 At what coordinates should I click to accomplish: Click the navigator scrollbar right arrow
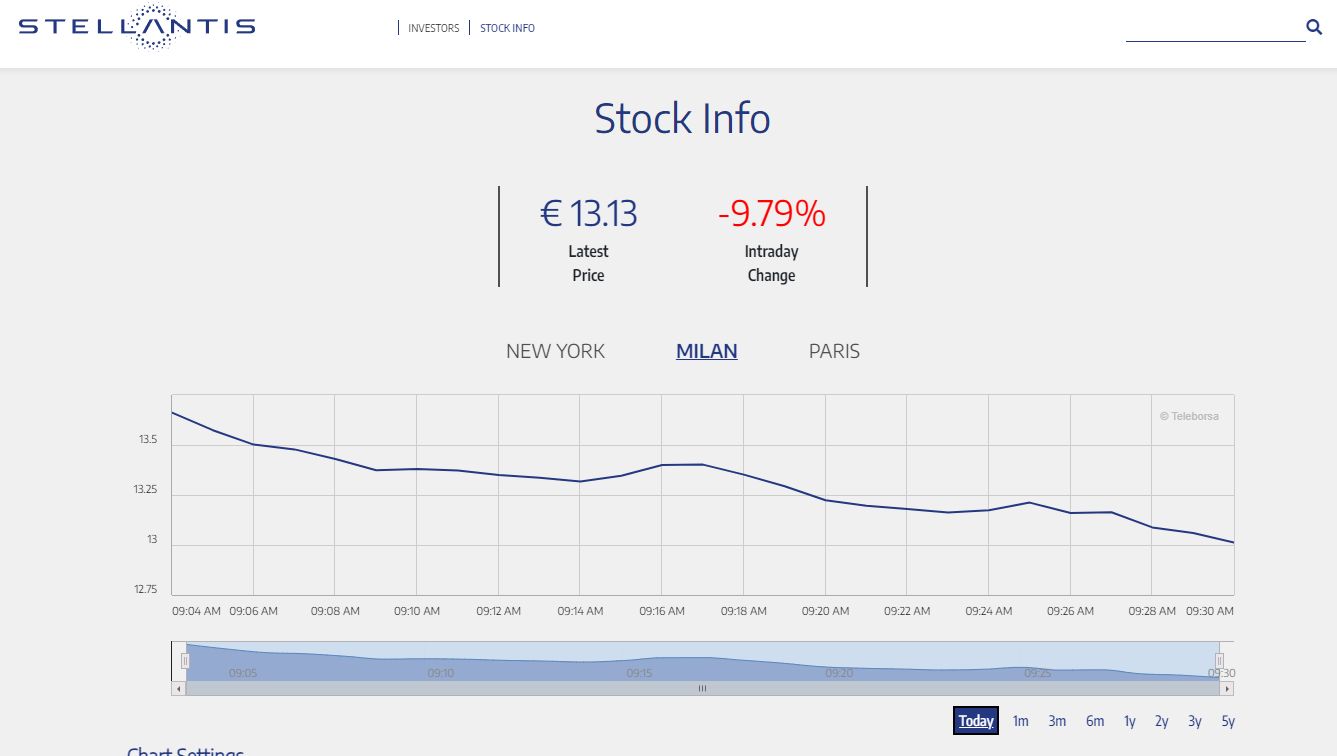pyautogui.click(x=1227, y=688)
